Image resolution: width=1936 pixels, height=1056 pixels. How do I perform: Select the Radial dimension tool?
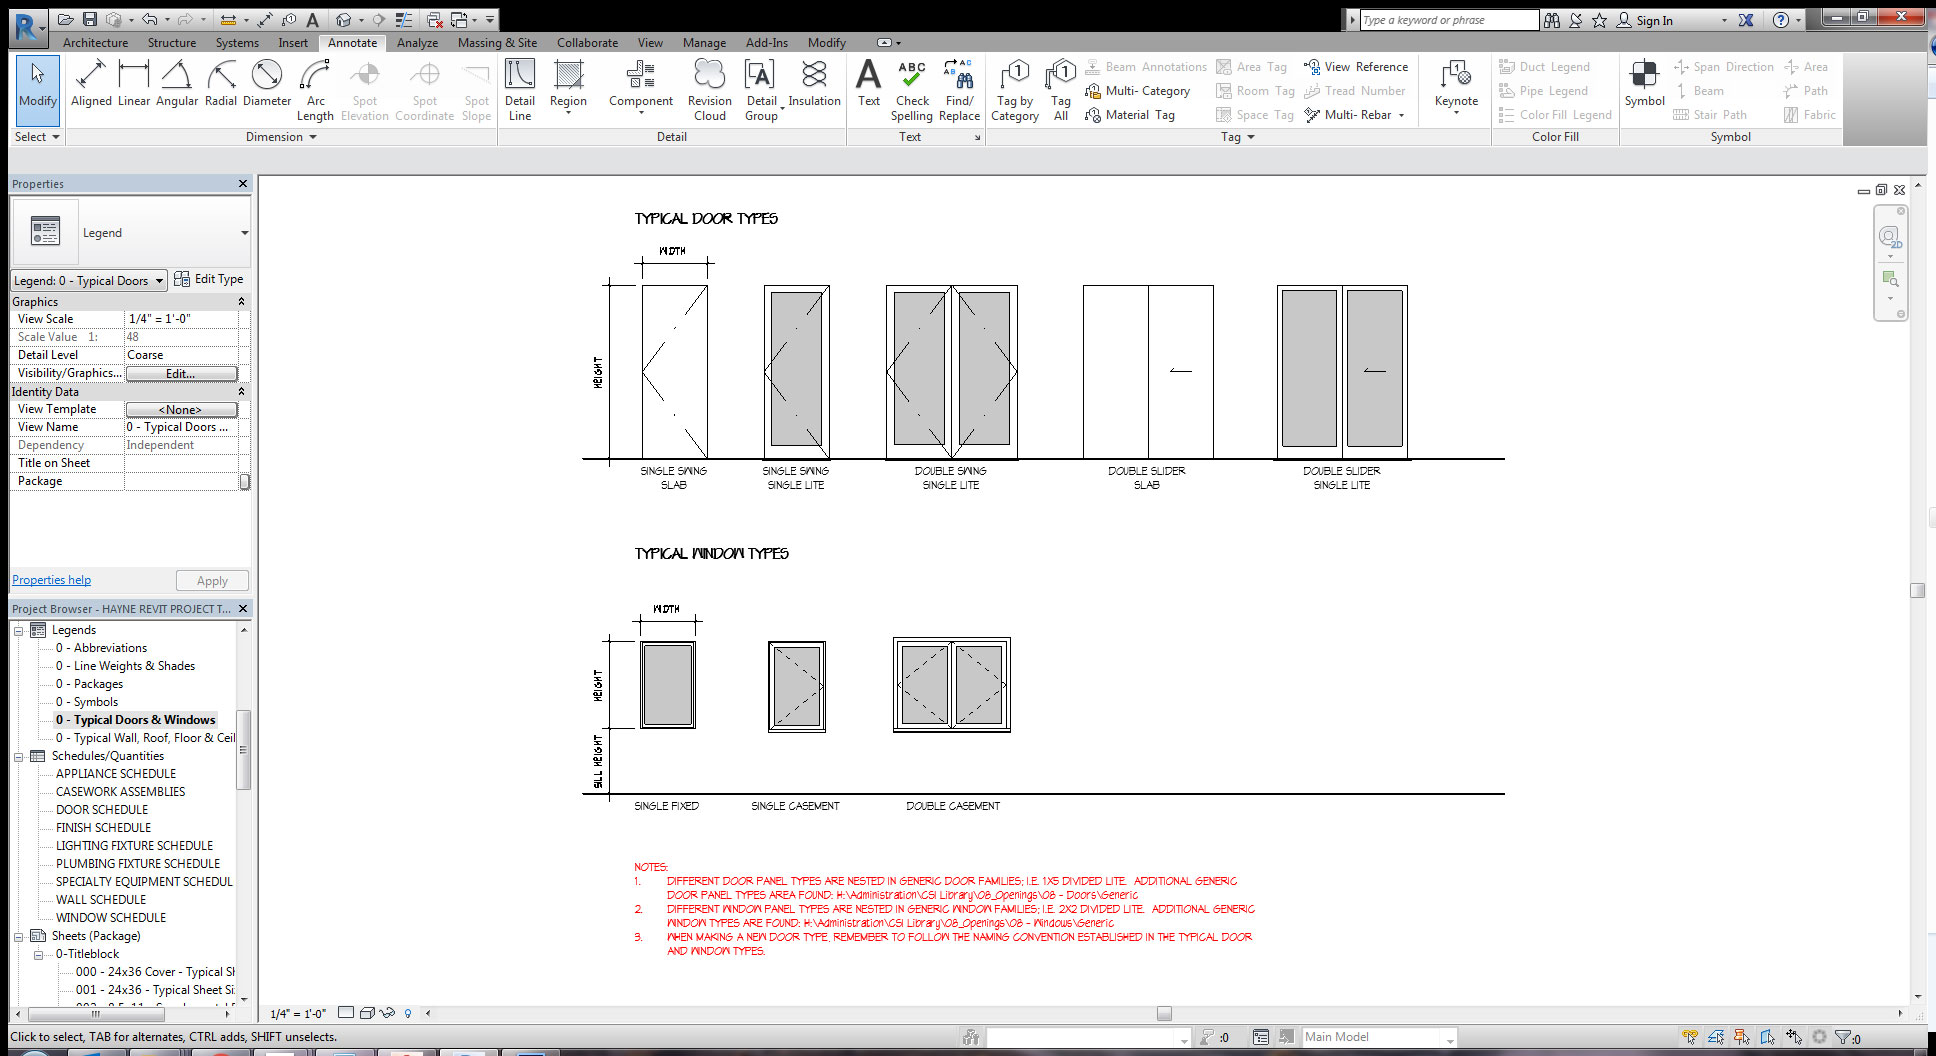(x=221, y=84)
